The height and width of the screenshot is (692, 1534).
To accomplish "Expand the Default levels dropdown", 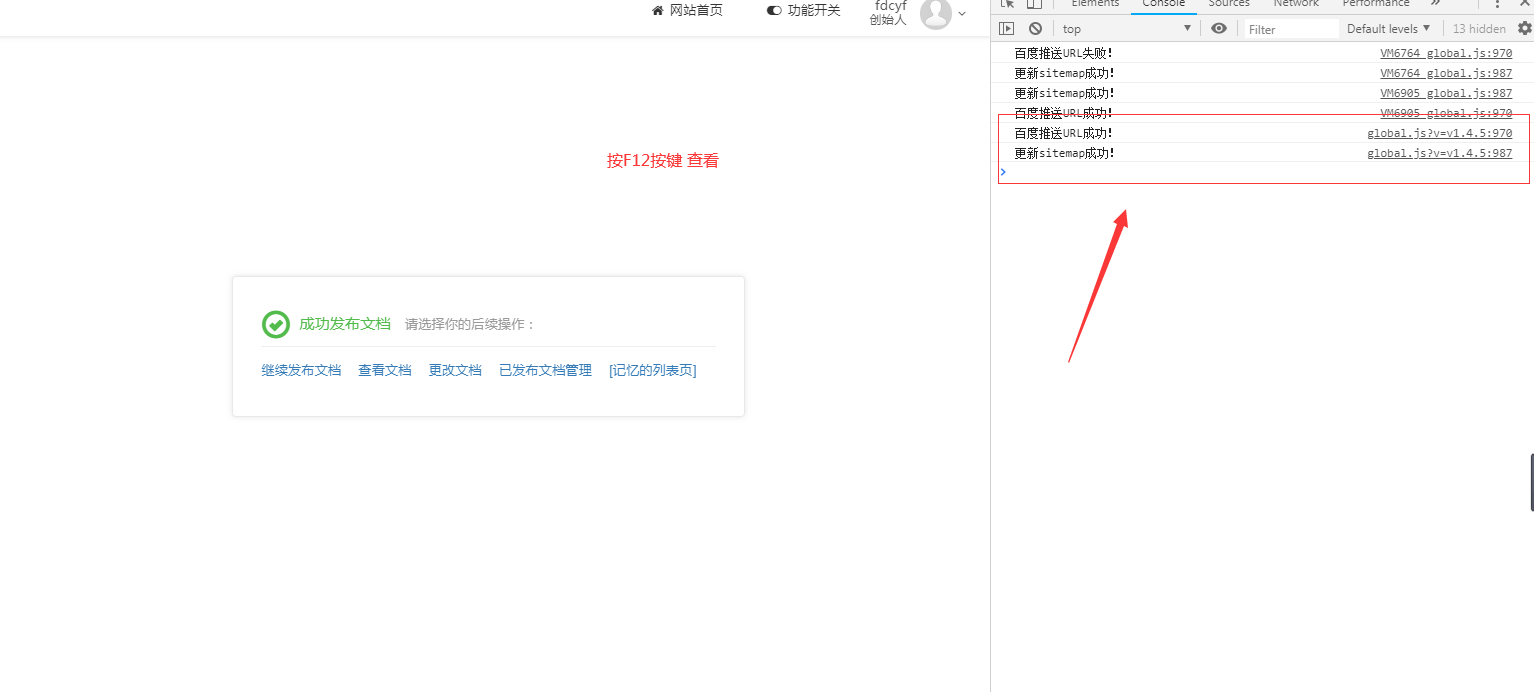I will 1388,29.
